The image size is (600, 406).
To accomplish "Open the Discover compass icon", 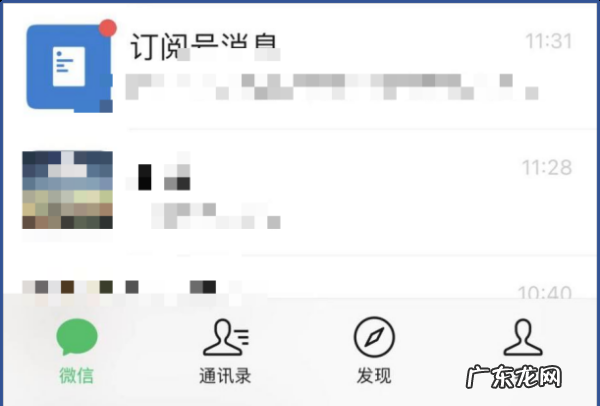I will (374, 337).
